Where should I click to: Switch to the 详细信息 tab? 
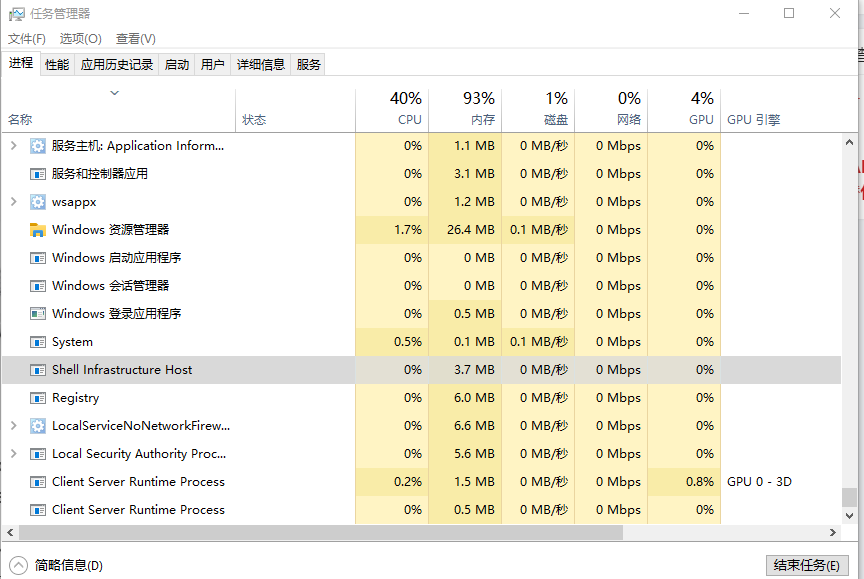point(261,64)
